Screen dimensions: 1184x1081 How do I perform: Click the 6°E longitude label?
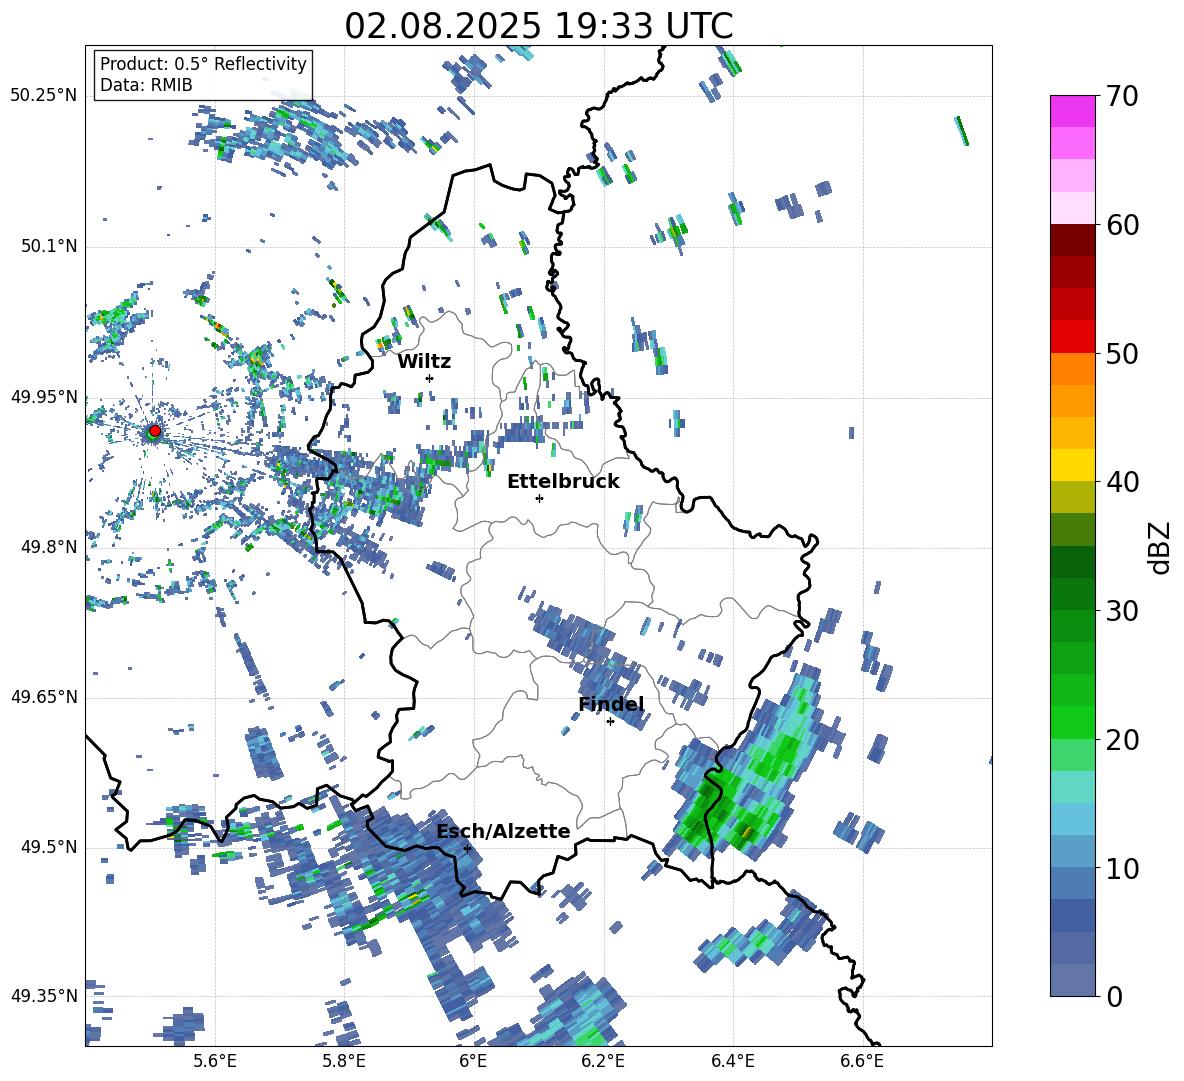point(473,1061)
